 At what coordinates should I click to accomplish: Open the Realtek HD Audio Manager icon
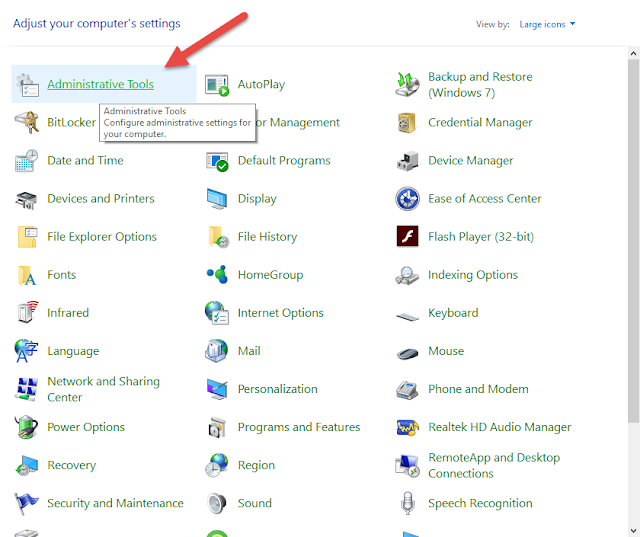(x=408, y=428)
